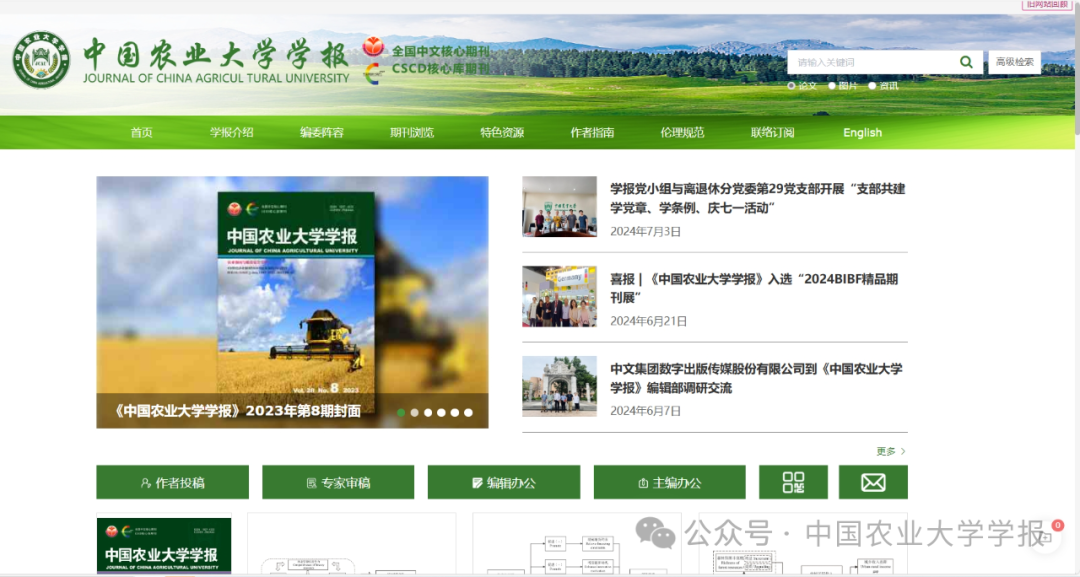Click the 2024年7月3日 date text
Viewport: 1080px width, 577px height.
pos(645,231)
